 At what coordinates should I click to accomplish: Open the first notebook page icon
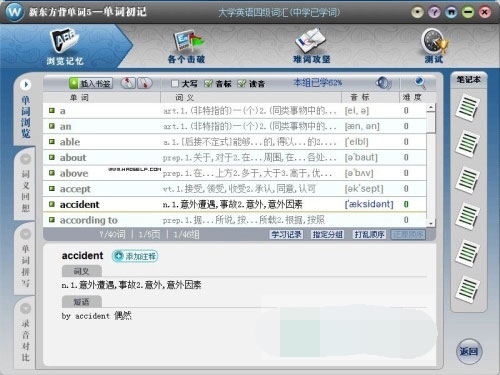[468, 108]
